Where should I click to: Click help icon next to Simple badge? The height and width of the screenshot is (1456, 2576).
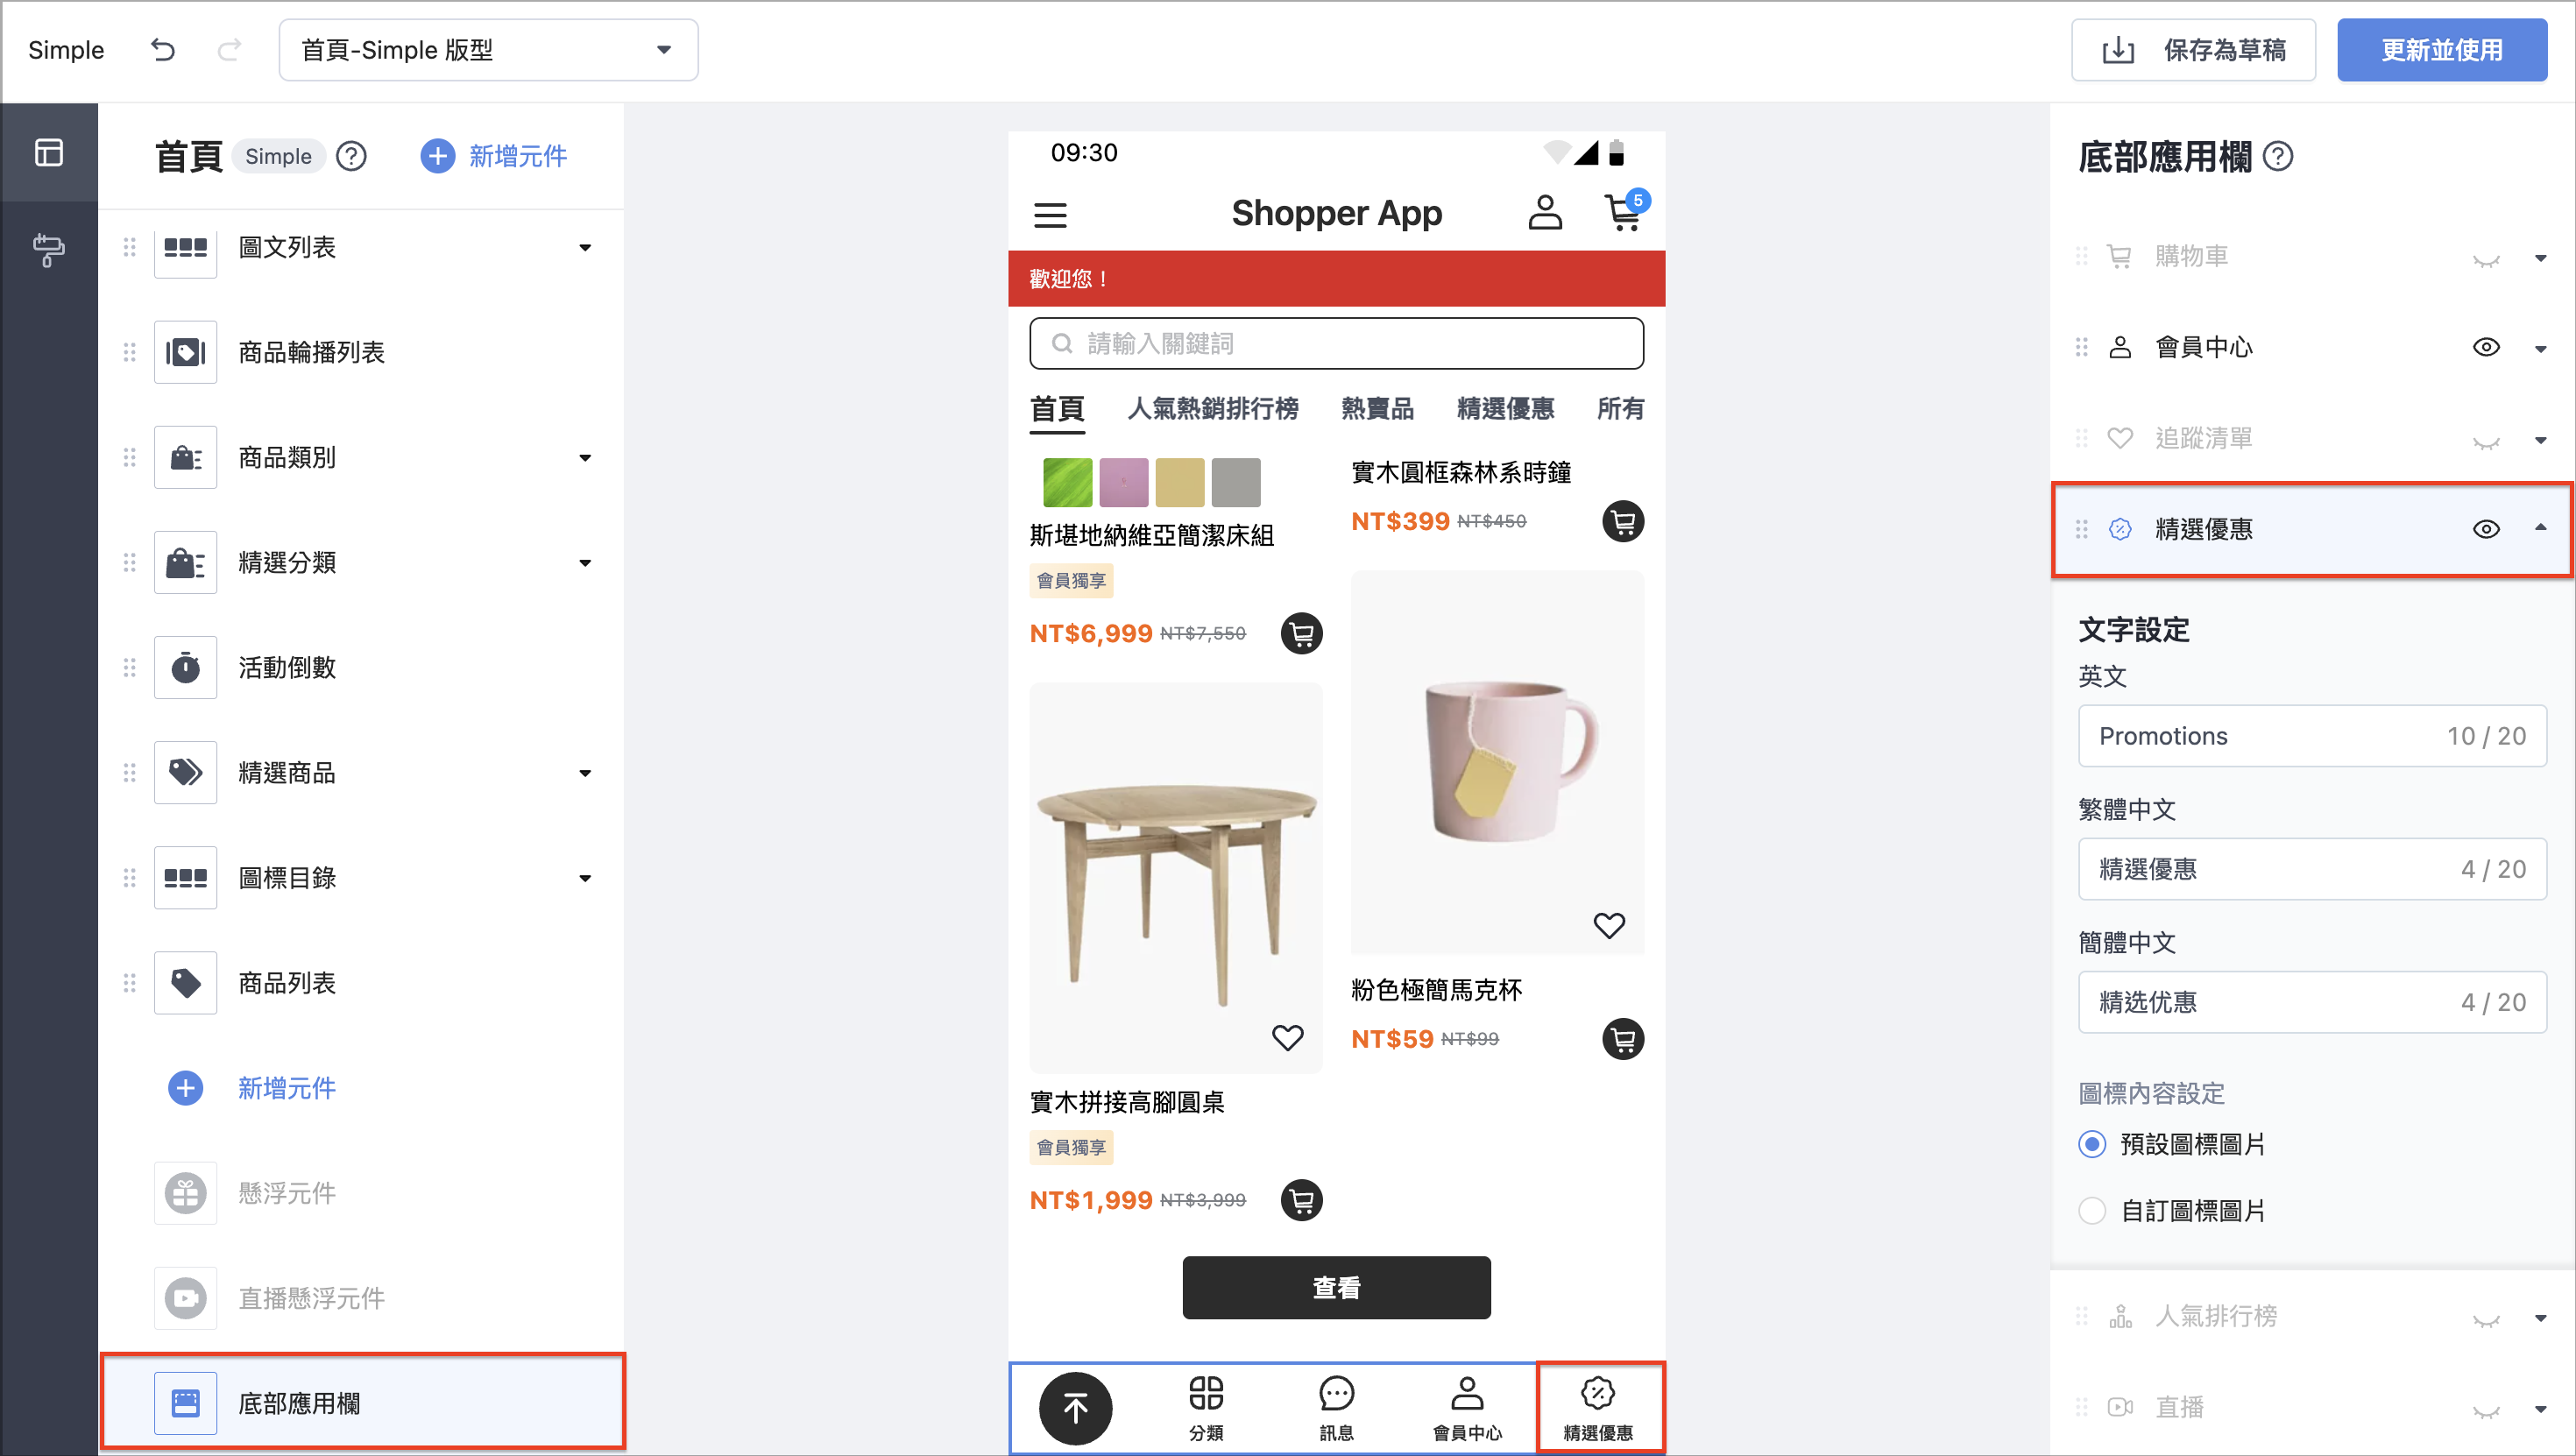click(x=351, y=156)
